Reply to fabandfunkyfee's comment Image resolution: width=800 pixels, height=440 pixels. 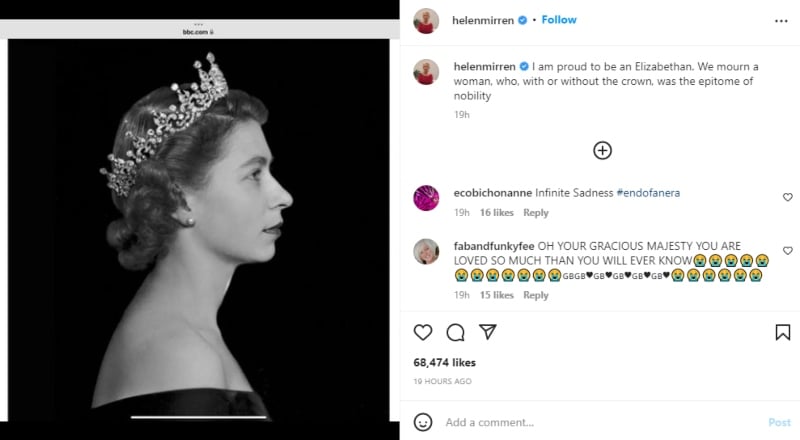point(536,295)
